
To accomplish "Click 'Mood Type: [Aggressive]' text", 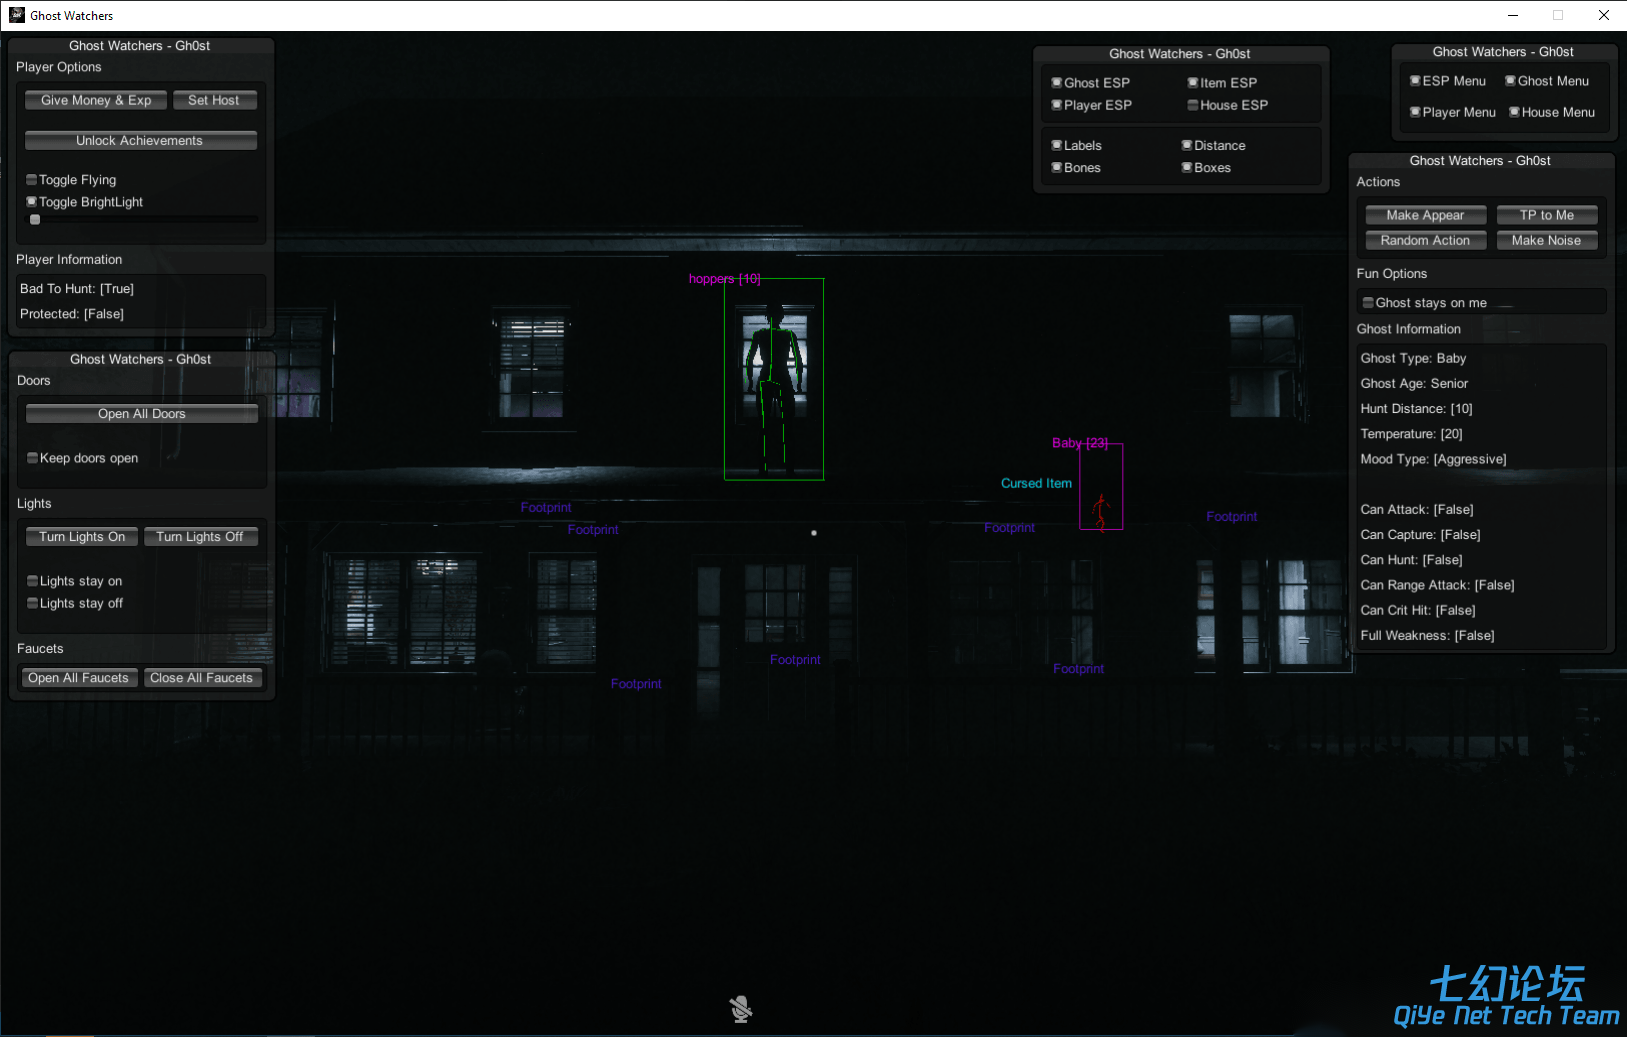I will (1433, 459).
